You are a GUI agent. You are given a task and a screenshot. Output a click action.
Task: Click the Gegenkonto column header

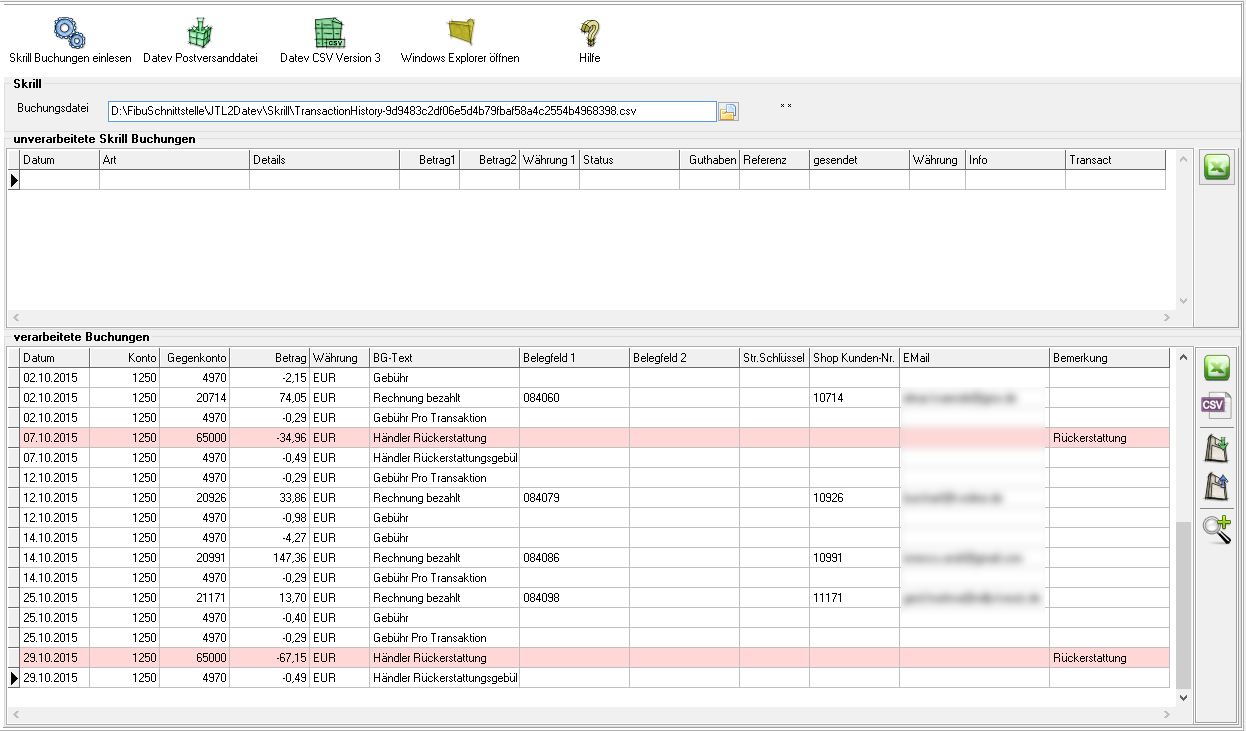(194, 358)
